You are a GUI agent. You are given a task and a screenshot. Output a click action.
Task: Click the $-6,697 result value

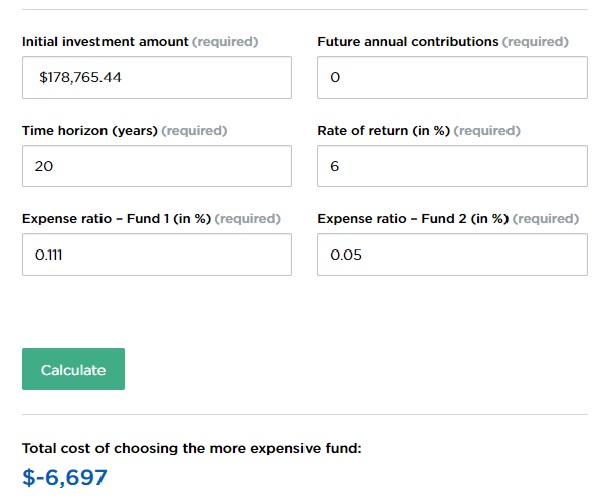point(65,477)
